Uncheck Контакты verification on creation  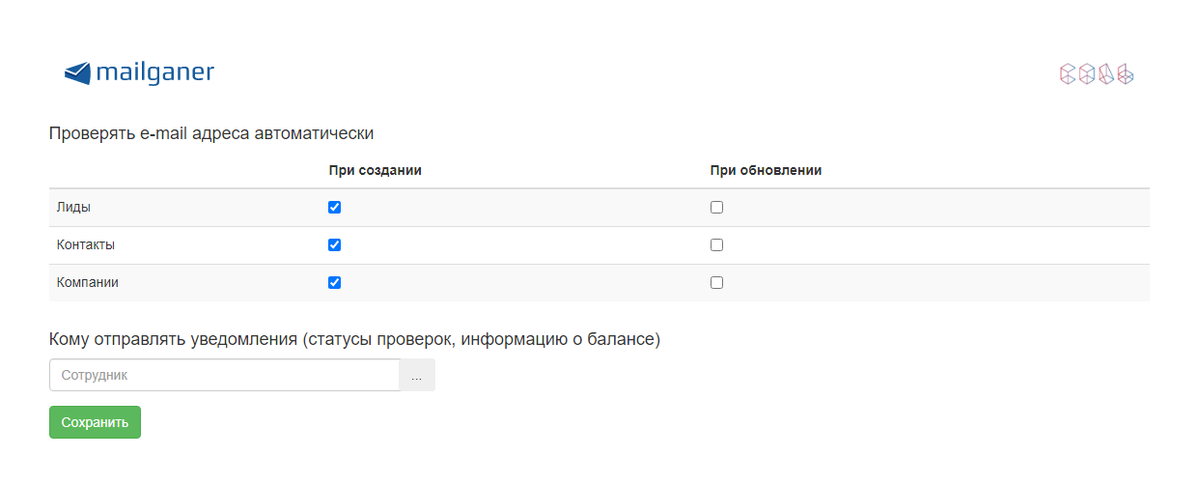coord(335,245)
